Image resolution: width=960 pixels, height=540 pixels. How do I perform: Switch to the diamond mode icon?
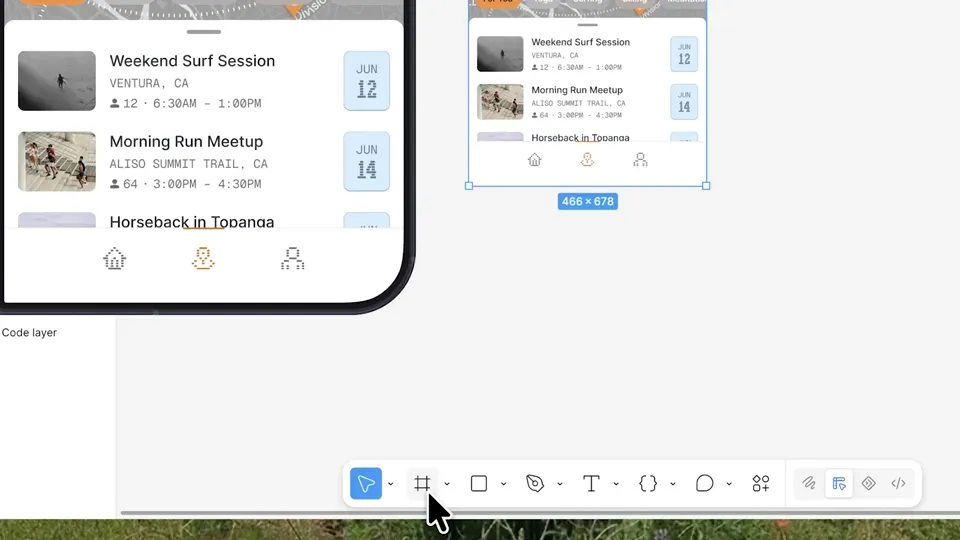click(868, 483)
